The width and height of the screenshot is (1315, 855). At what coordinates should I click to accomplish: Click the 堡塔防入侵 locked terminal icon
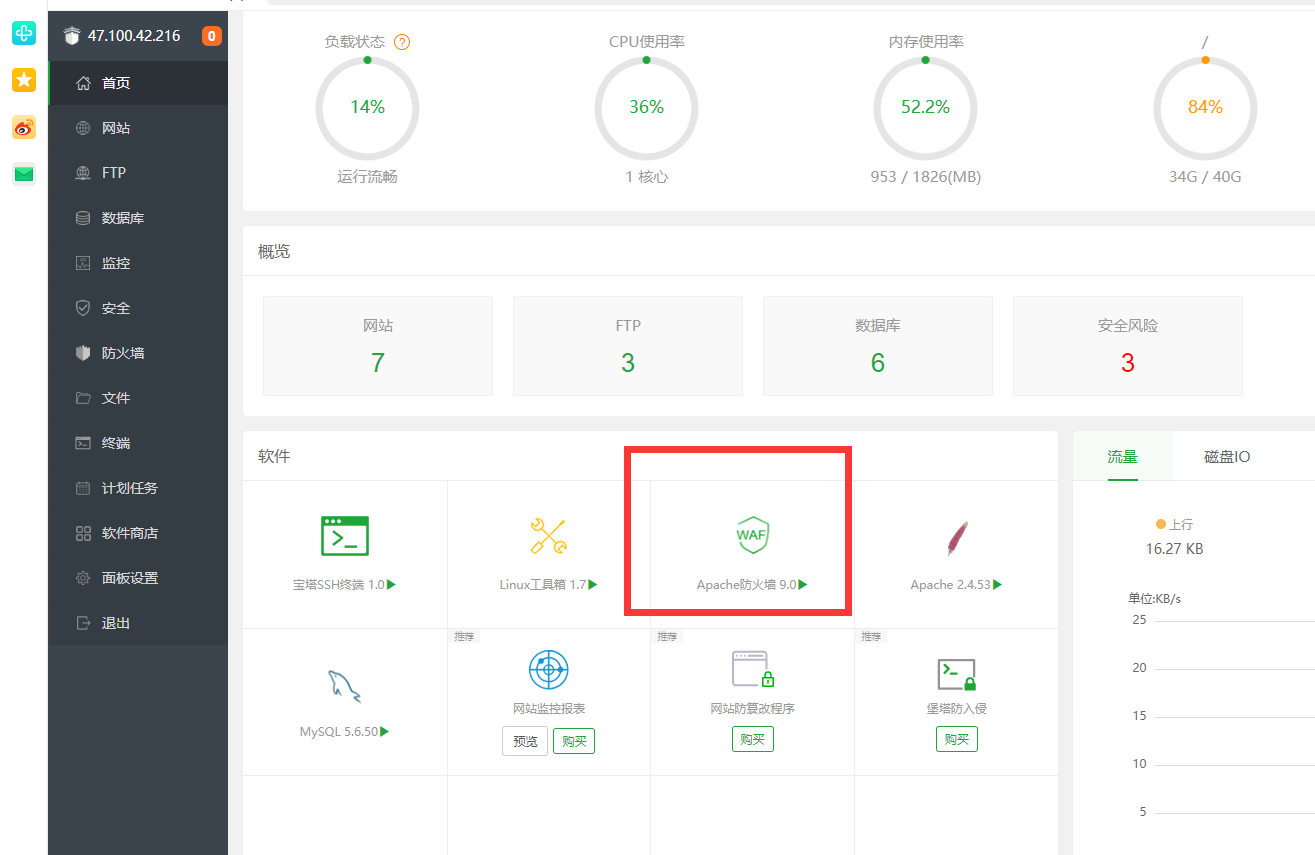pos(956,675)
